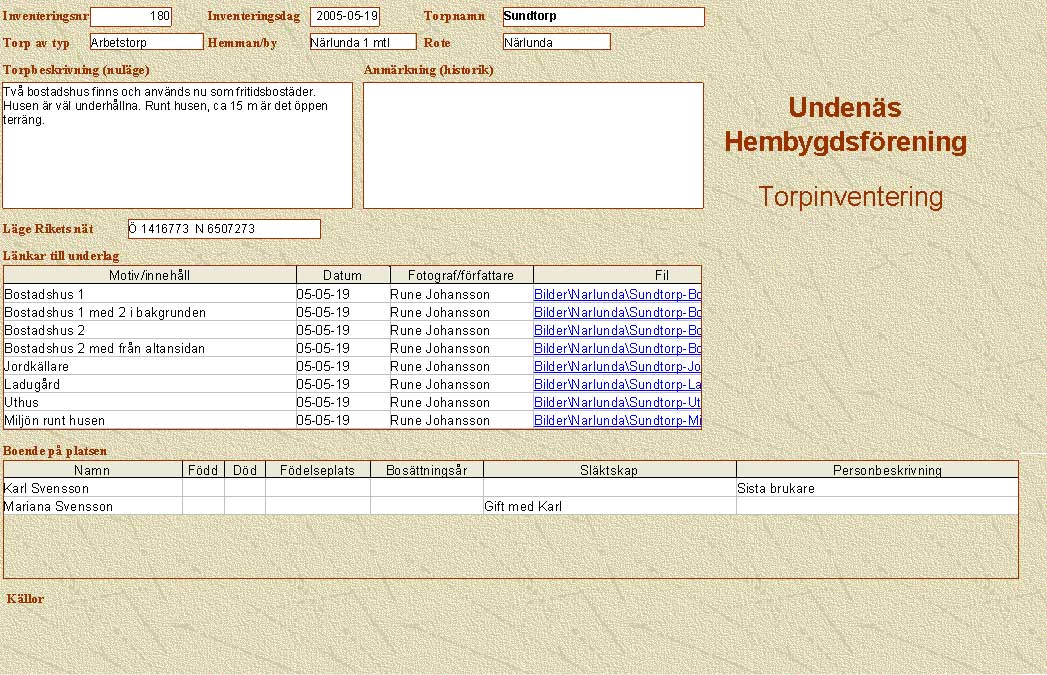Open the file link for Jordkällare row
Screen dimensions: 1047x675
pyautogui.click(x=617, y=367)
